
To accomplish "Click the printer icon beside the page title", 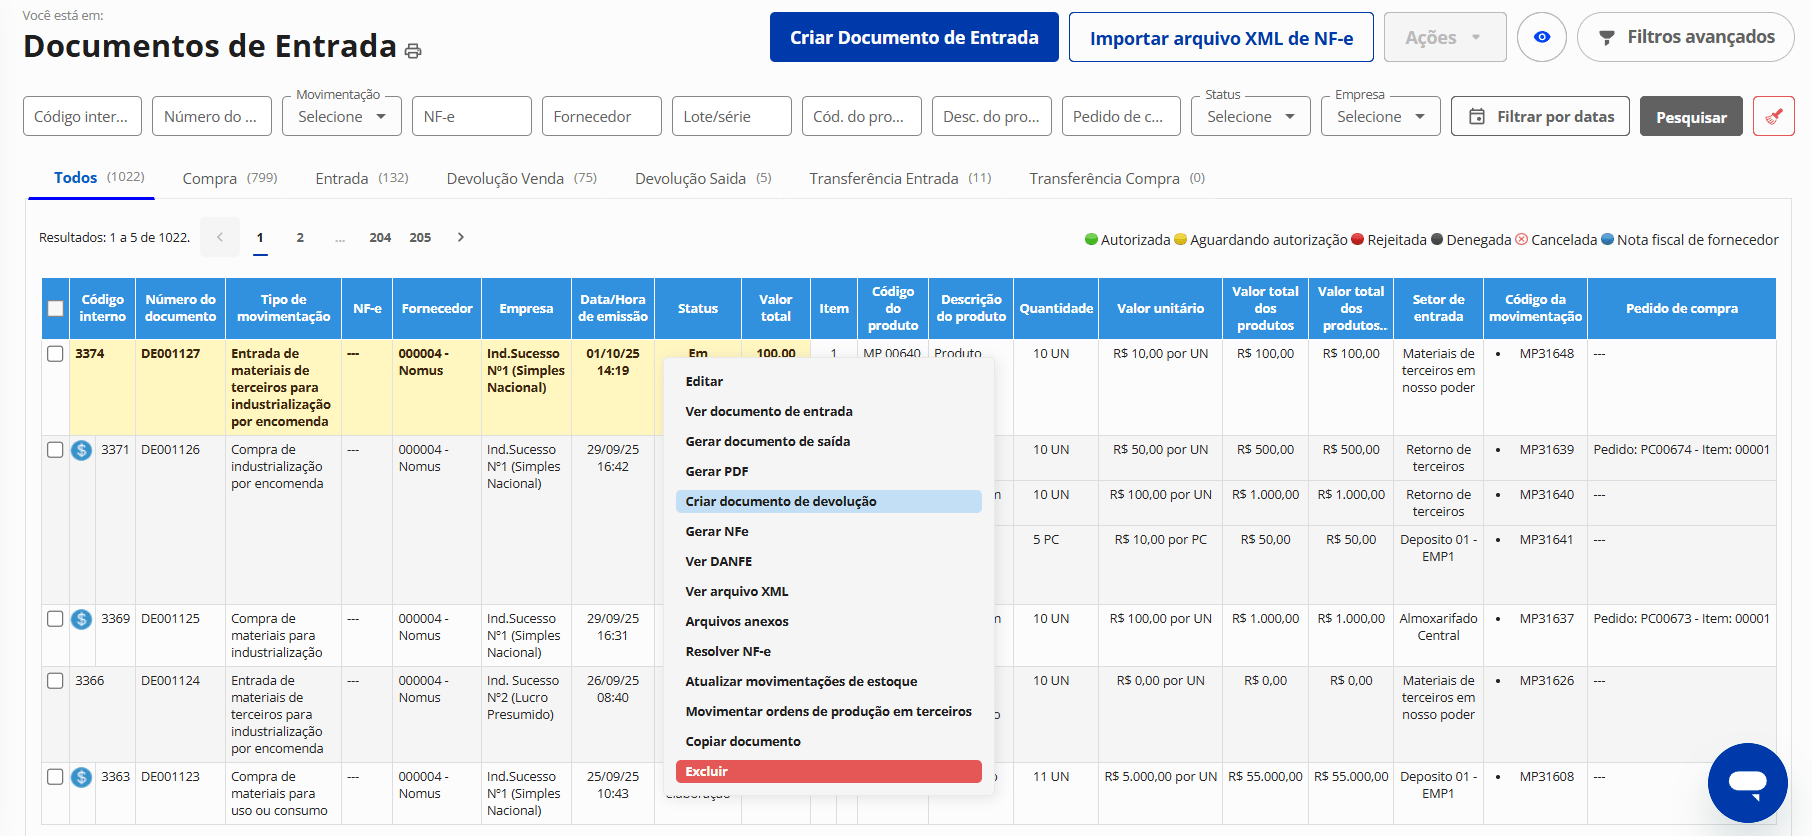I will pos(413,50).
